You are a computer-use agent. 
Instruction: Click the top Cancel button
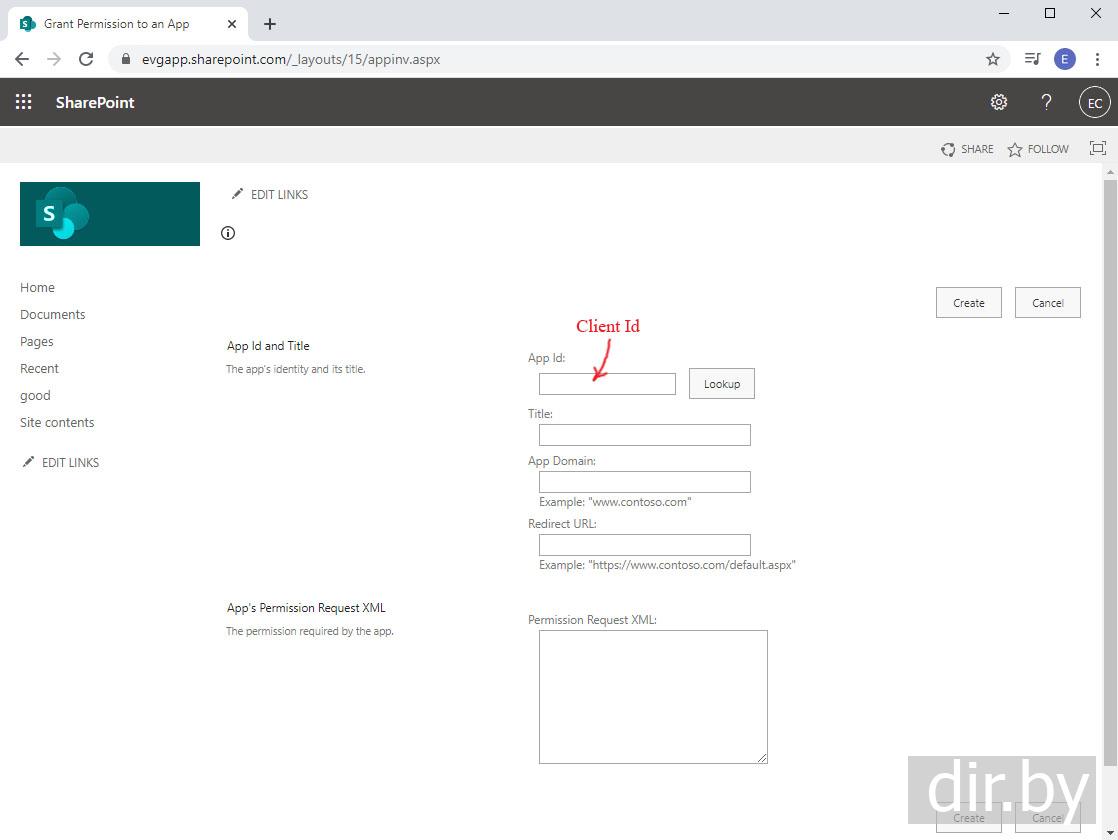[x=1047, y=303]
